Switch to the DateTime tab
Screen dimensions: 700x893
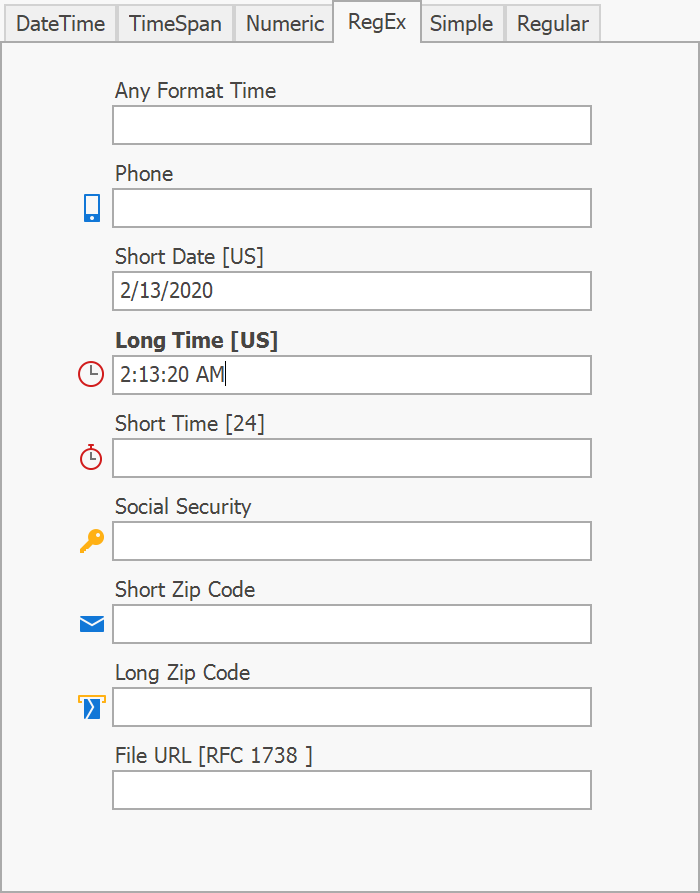pyautogui.click(x=61, y=24)
